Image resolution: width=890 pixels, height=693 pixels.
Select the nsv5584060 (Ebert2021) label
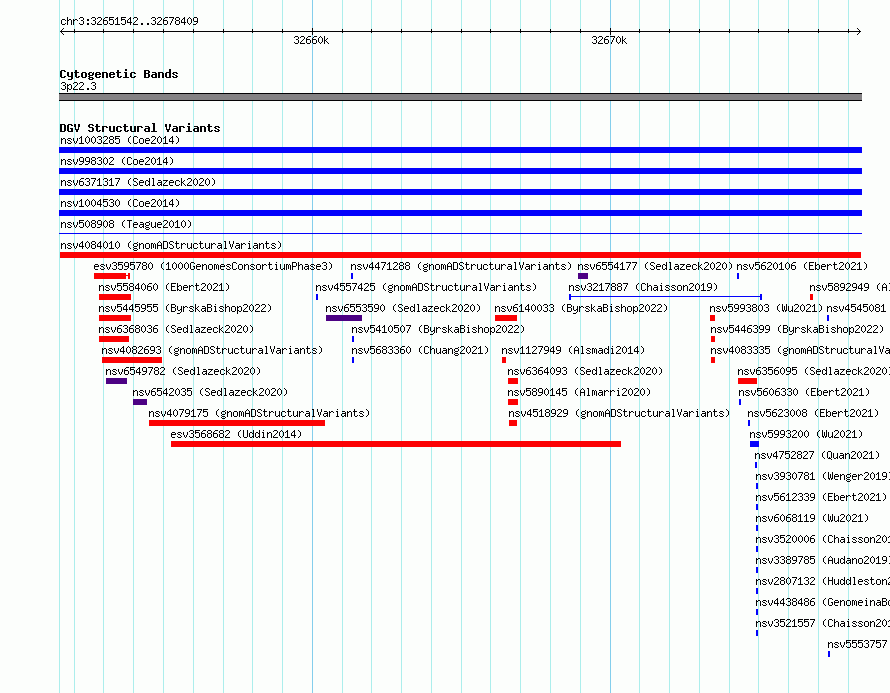(164, 287)
